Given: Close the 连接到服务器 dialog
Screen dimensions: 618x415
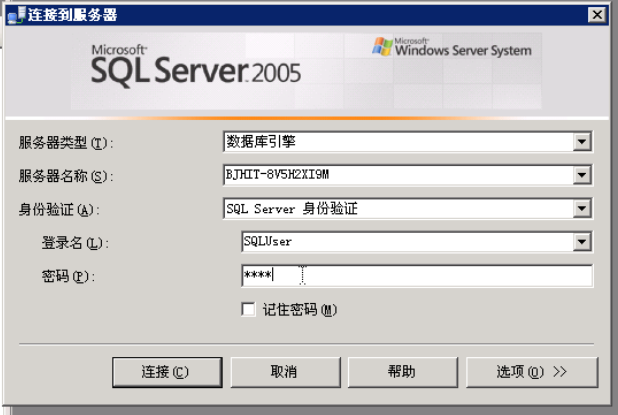Looking at the screenshot, I should click(x=597, y=15).
